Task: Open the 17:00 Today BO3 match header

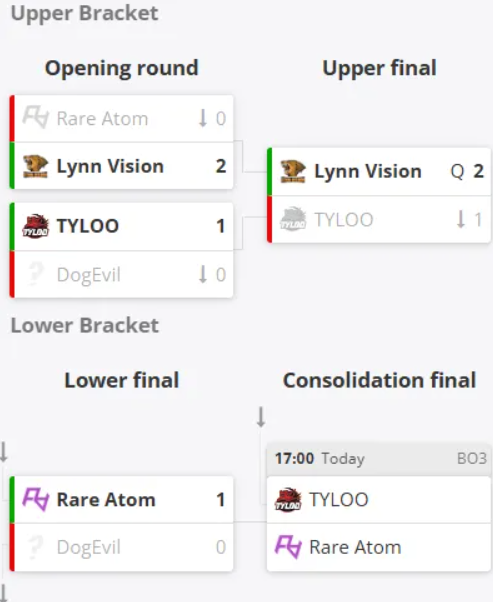Action: pos(379,459)
